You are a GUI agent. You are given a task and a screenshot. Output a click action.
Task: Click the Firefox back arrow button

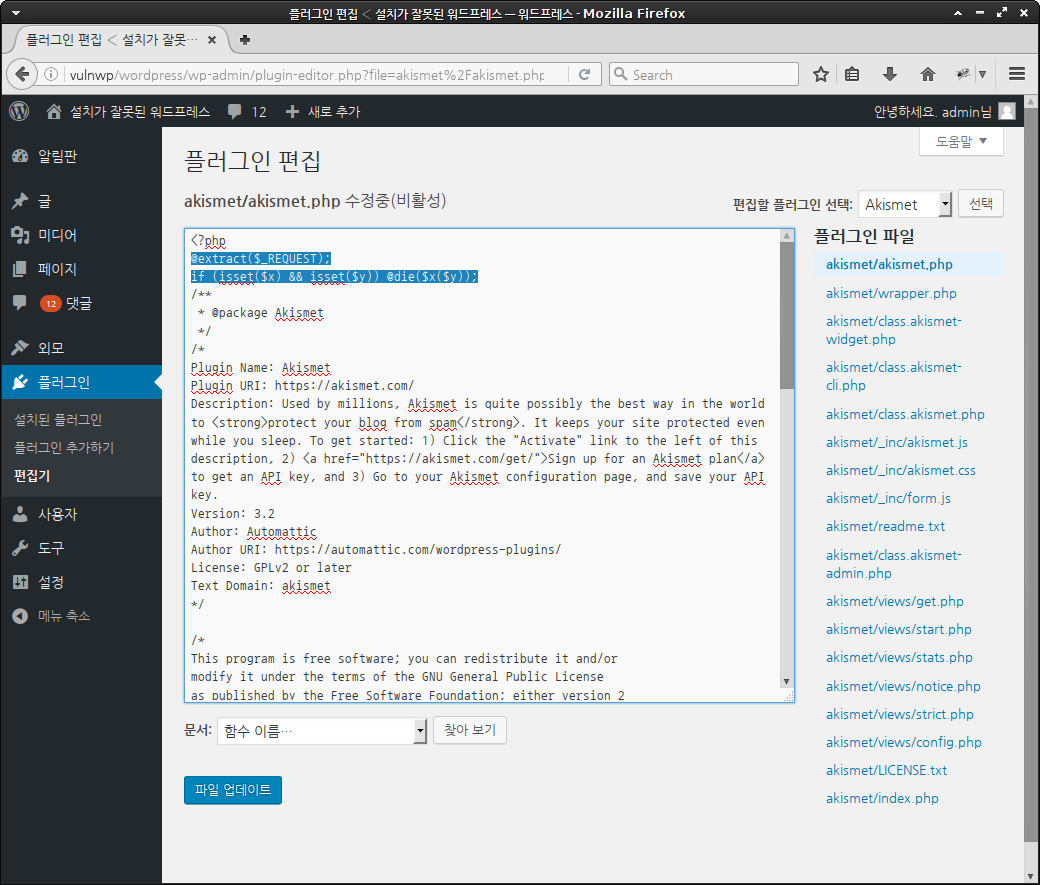[21, 74]
